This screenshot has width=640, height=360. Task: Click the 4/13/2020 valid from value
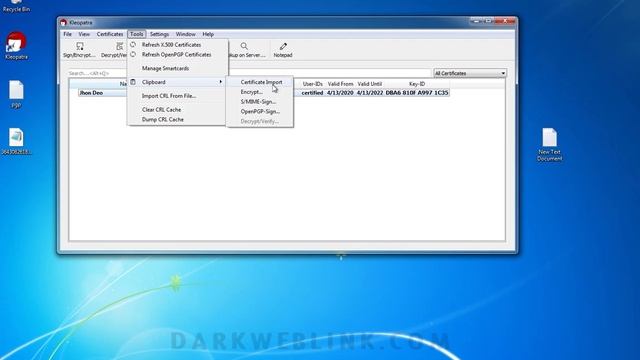pos(340,93)
